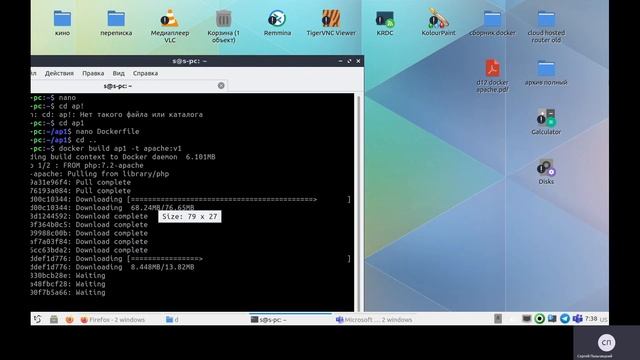Click the terminal window title bar s@s-pc
Viewport: 640px width, 360px height.
click(x=190, y=61)
